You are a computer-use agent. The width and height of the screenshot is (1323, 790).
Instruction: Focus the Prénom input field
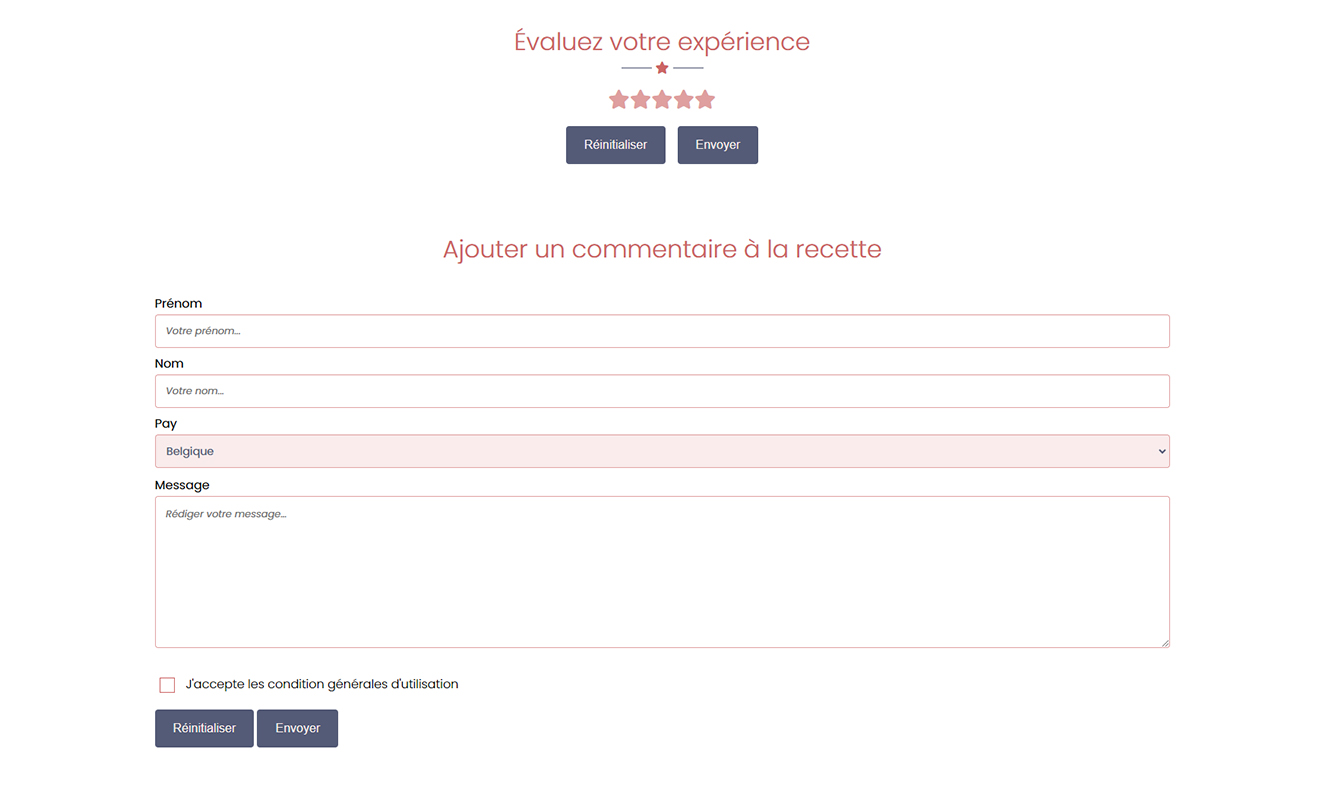coord(662,331)
